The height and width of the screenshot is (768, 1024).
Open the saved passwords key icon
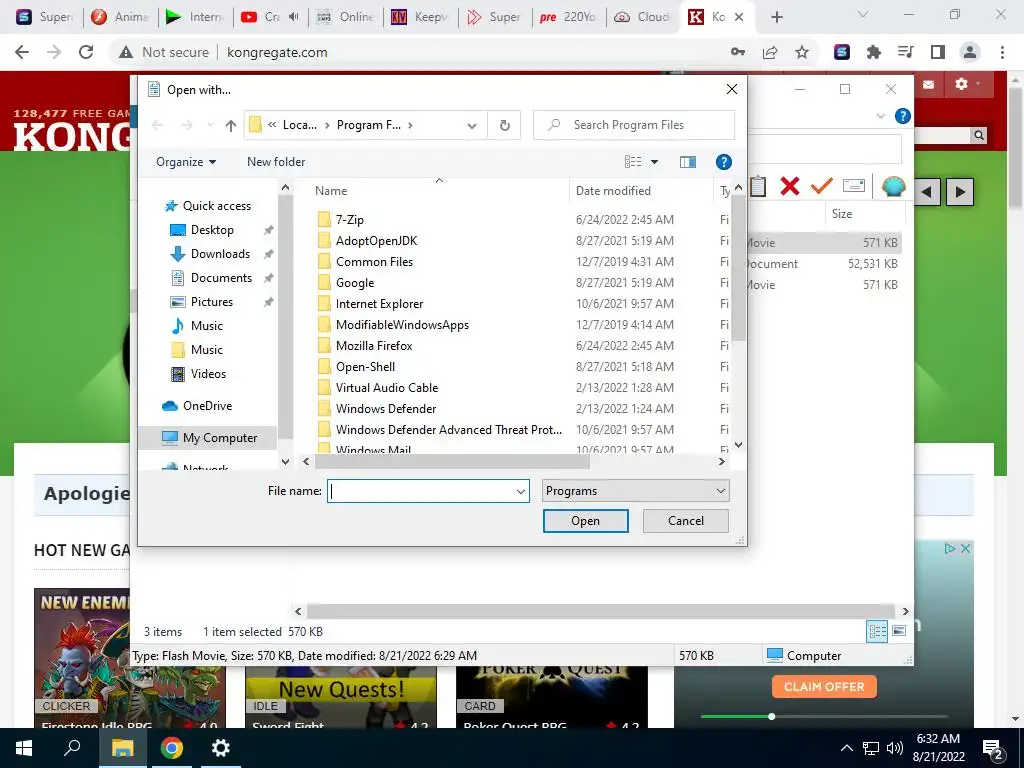(x=738, y=52)
